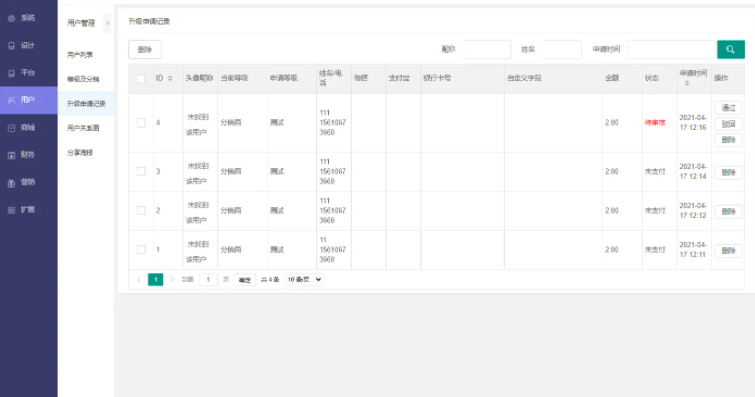Screen dimensions: 755x397
Task: Open 用户关系图 in the submenu
Action: 83,128
